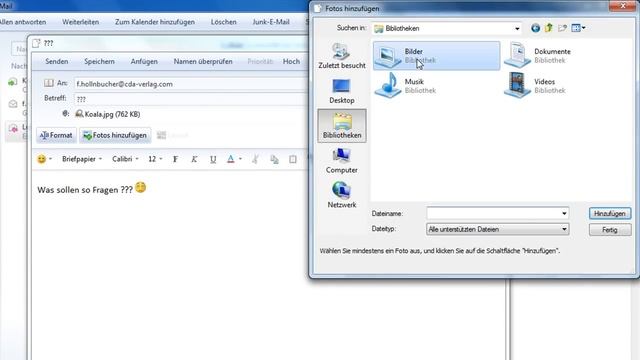
Task: Click the An recipient field
Action: pyautogui.click(x=190, y=84)
